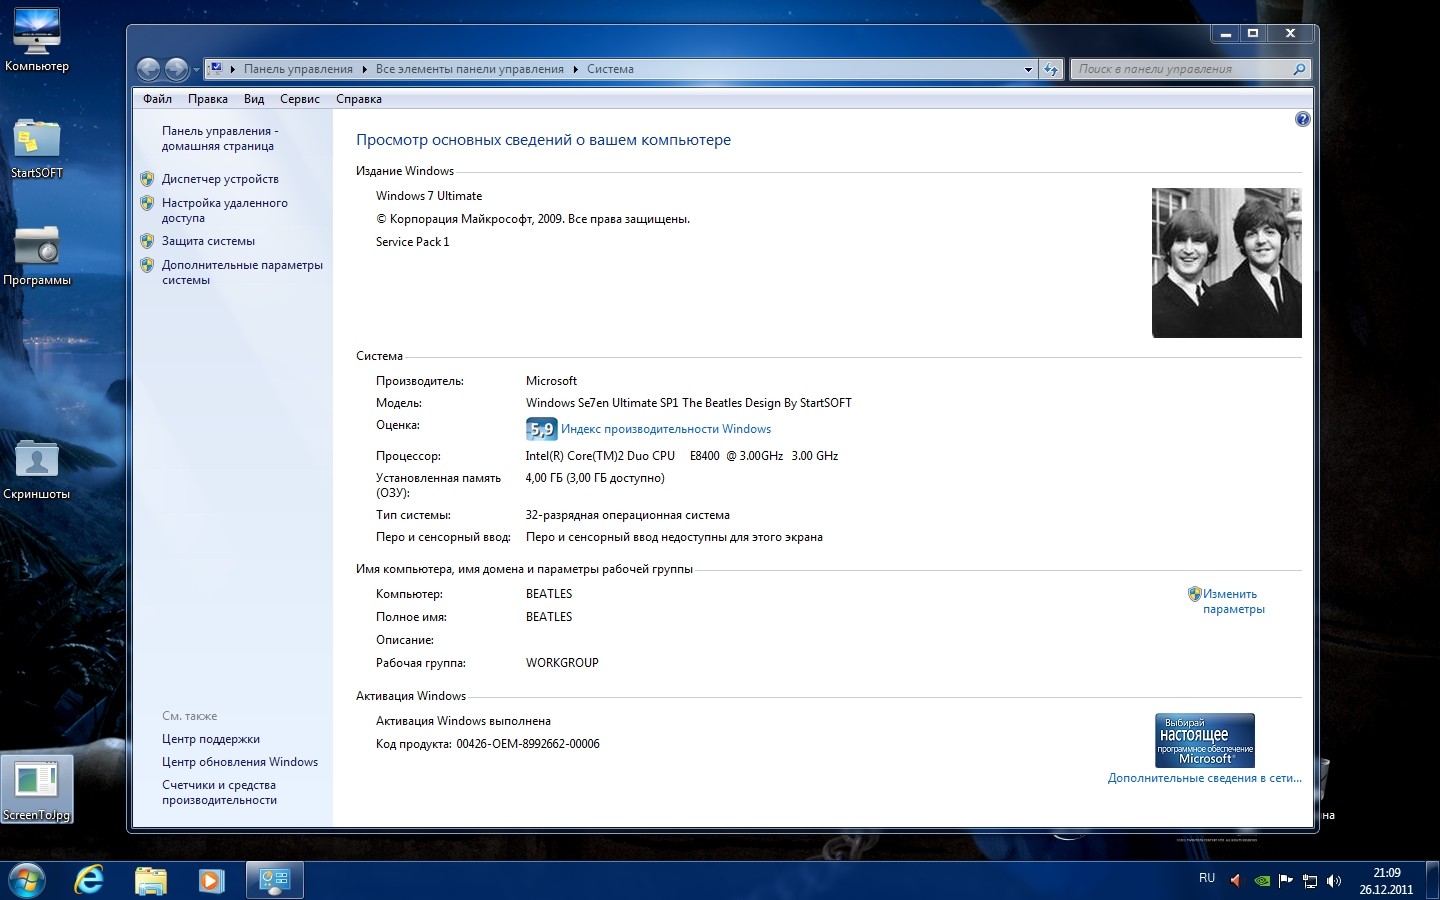Screen dimensions: 1440x900
Task: Open 'Панель управления - домашняя страница'
Action: point(220,138)
